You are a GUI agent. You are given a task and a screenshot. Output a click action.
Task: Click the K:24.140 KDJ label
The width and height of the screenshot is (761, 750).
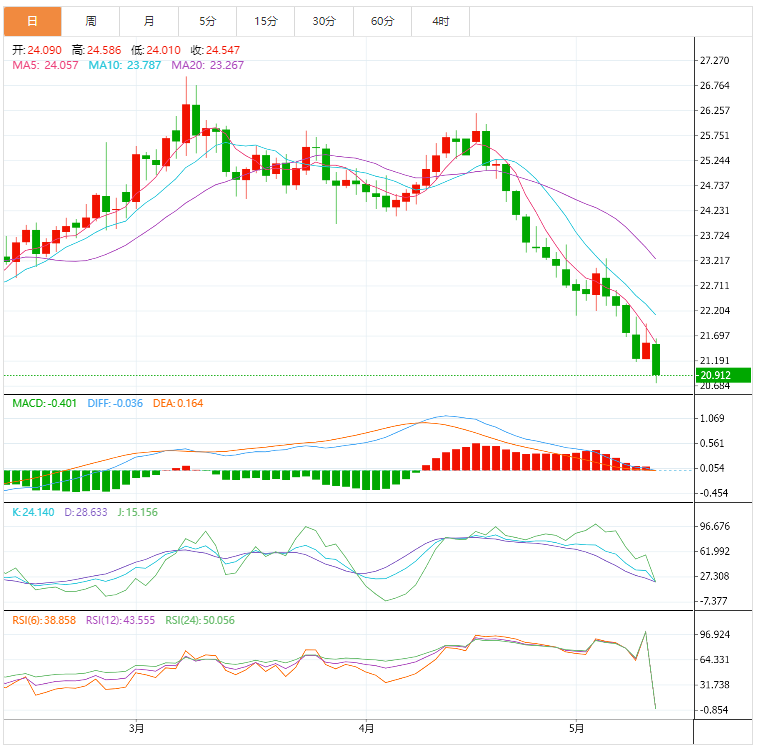point(33,512)
